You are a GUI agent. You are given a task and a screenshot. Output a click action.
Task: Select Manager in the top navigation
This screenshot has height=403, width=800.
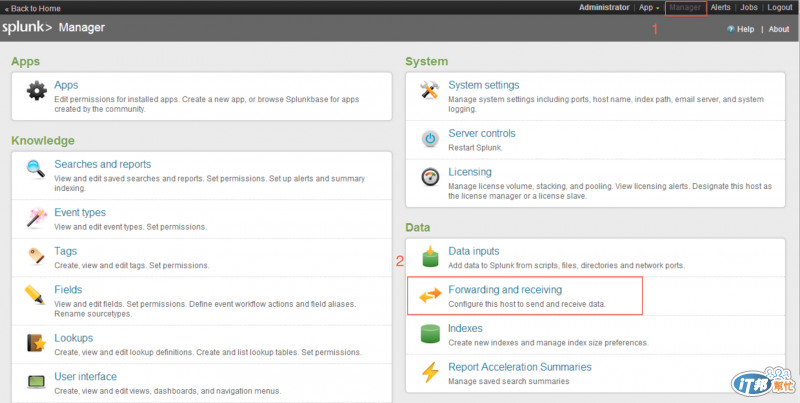click(685, 8)
